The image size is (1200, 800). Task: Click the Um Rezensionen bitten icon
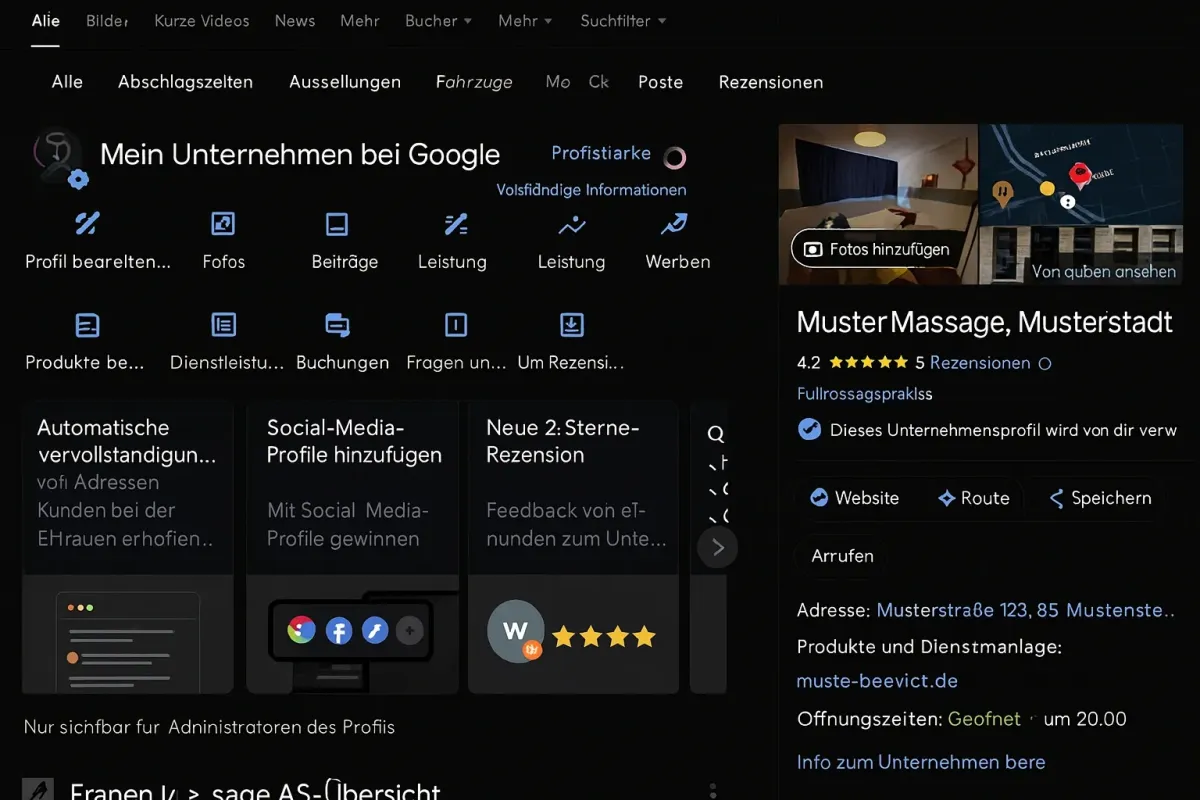[572, 324]
